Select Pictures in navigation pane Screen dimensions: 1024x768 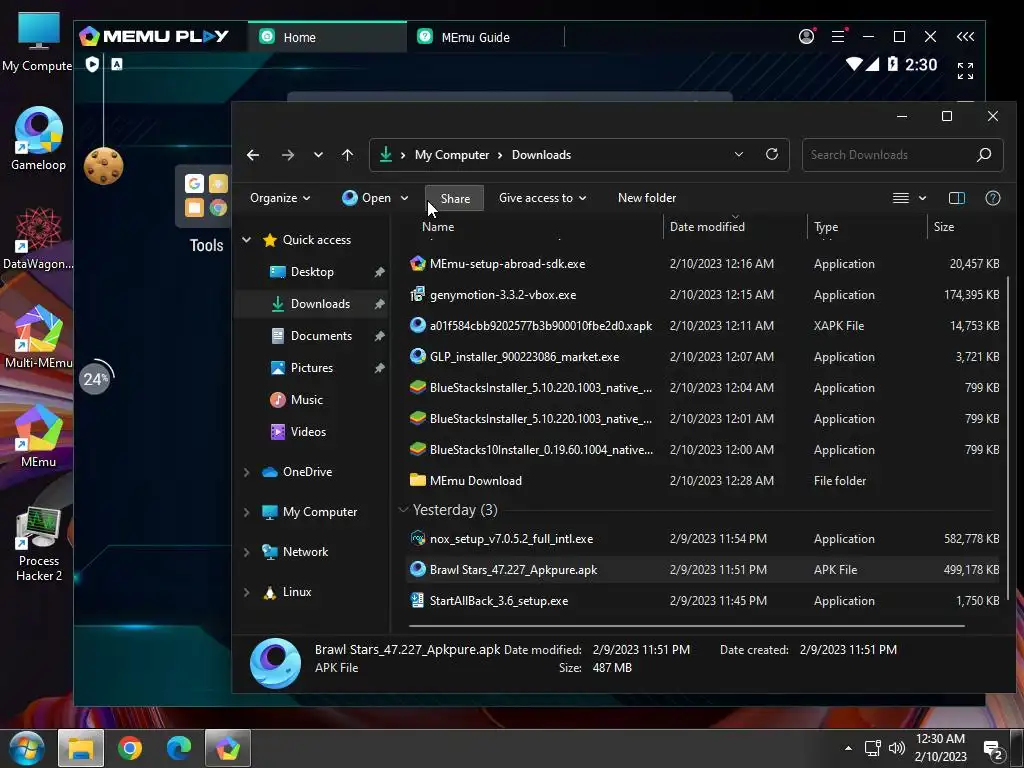(x=312, y=368)
